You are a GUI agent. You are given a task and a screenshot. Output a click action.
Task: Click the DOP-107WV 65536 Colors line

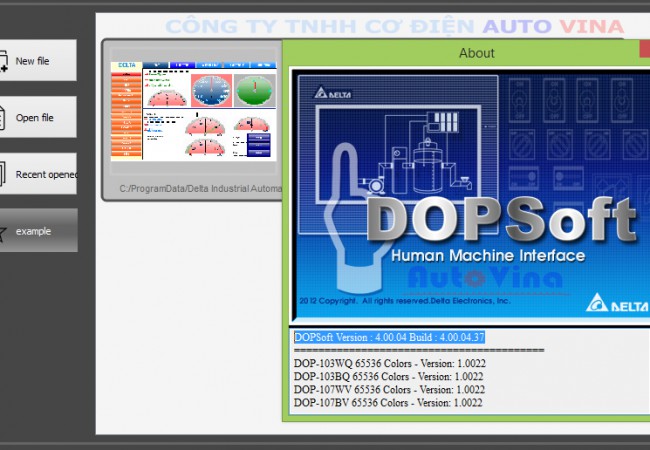(x=389, y=390)
